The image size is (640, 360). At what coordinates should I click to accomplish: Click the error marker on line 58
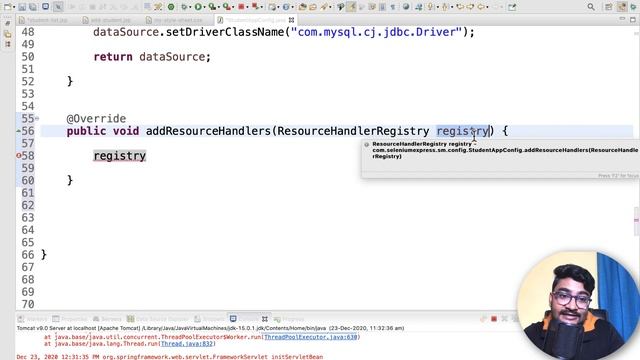coord(18,156)
